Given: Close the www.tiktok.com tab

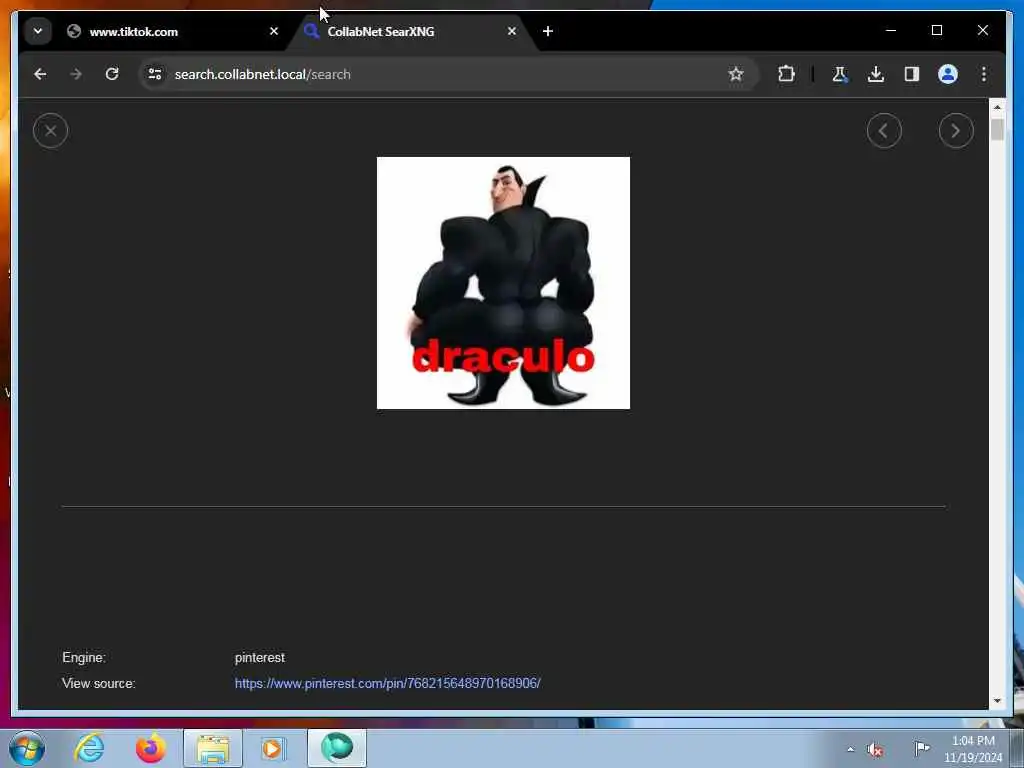Looking at the screenshot, I should point(274,31).
